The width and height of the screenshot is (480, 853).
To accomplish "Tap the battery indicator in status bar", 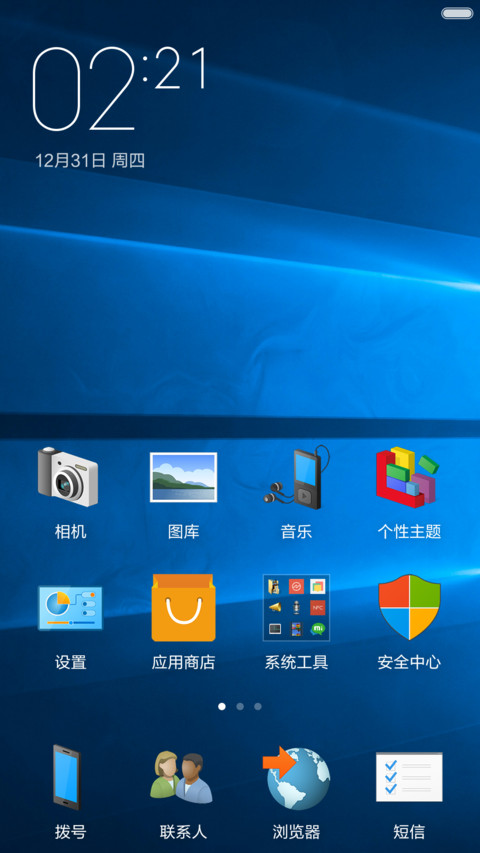I will (457, 13).
